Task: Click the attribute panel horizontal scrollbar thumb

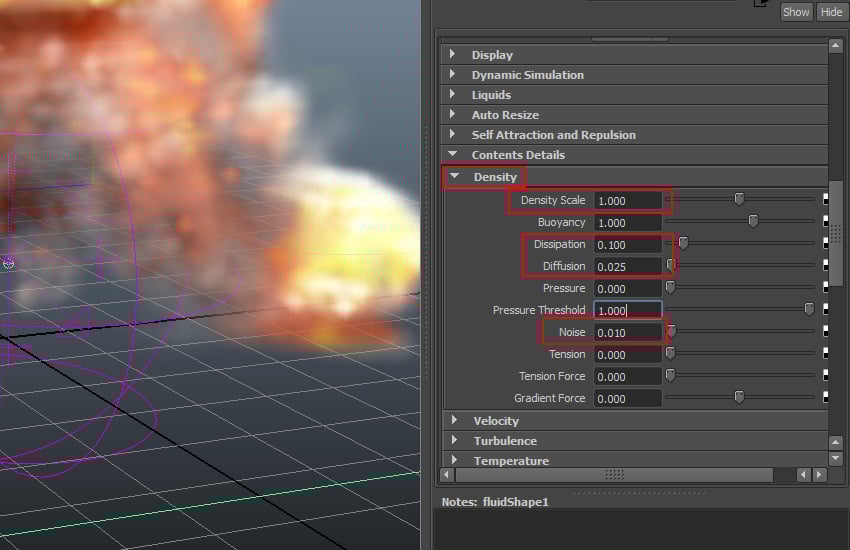Action: [614, 475]
